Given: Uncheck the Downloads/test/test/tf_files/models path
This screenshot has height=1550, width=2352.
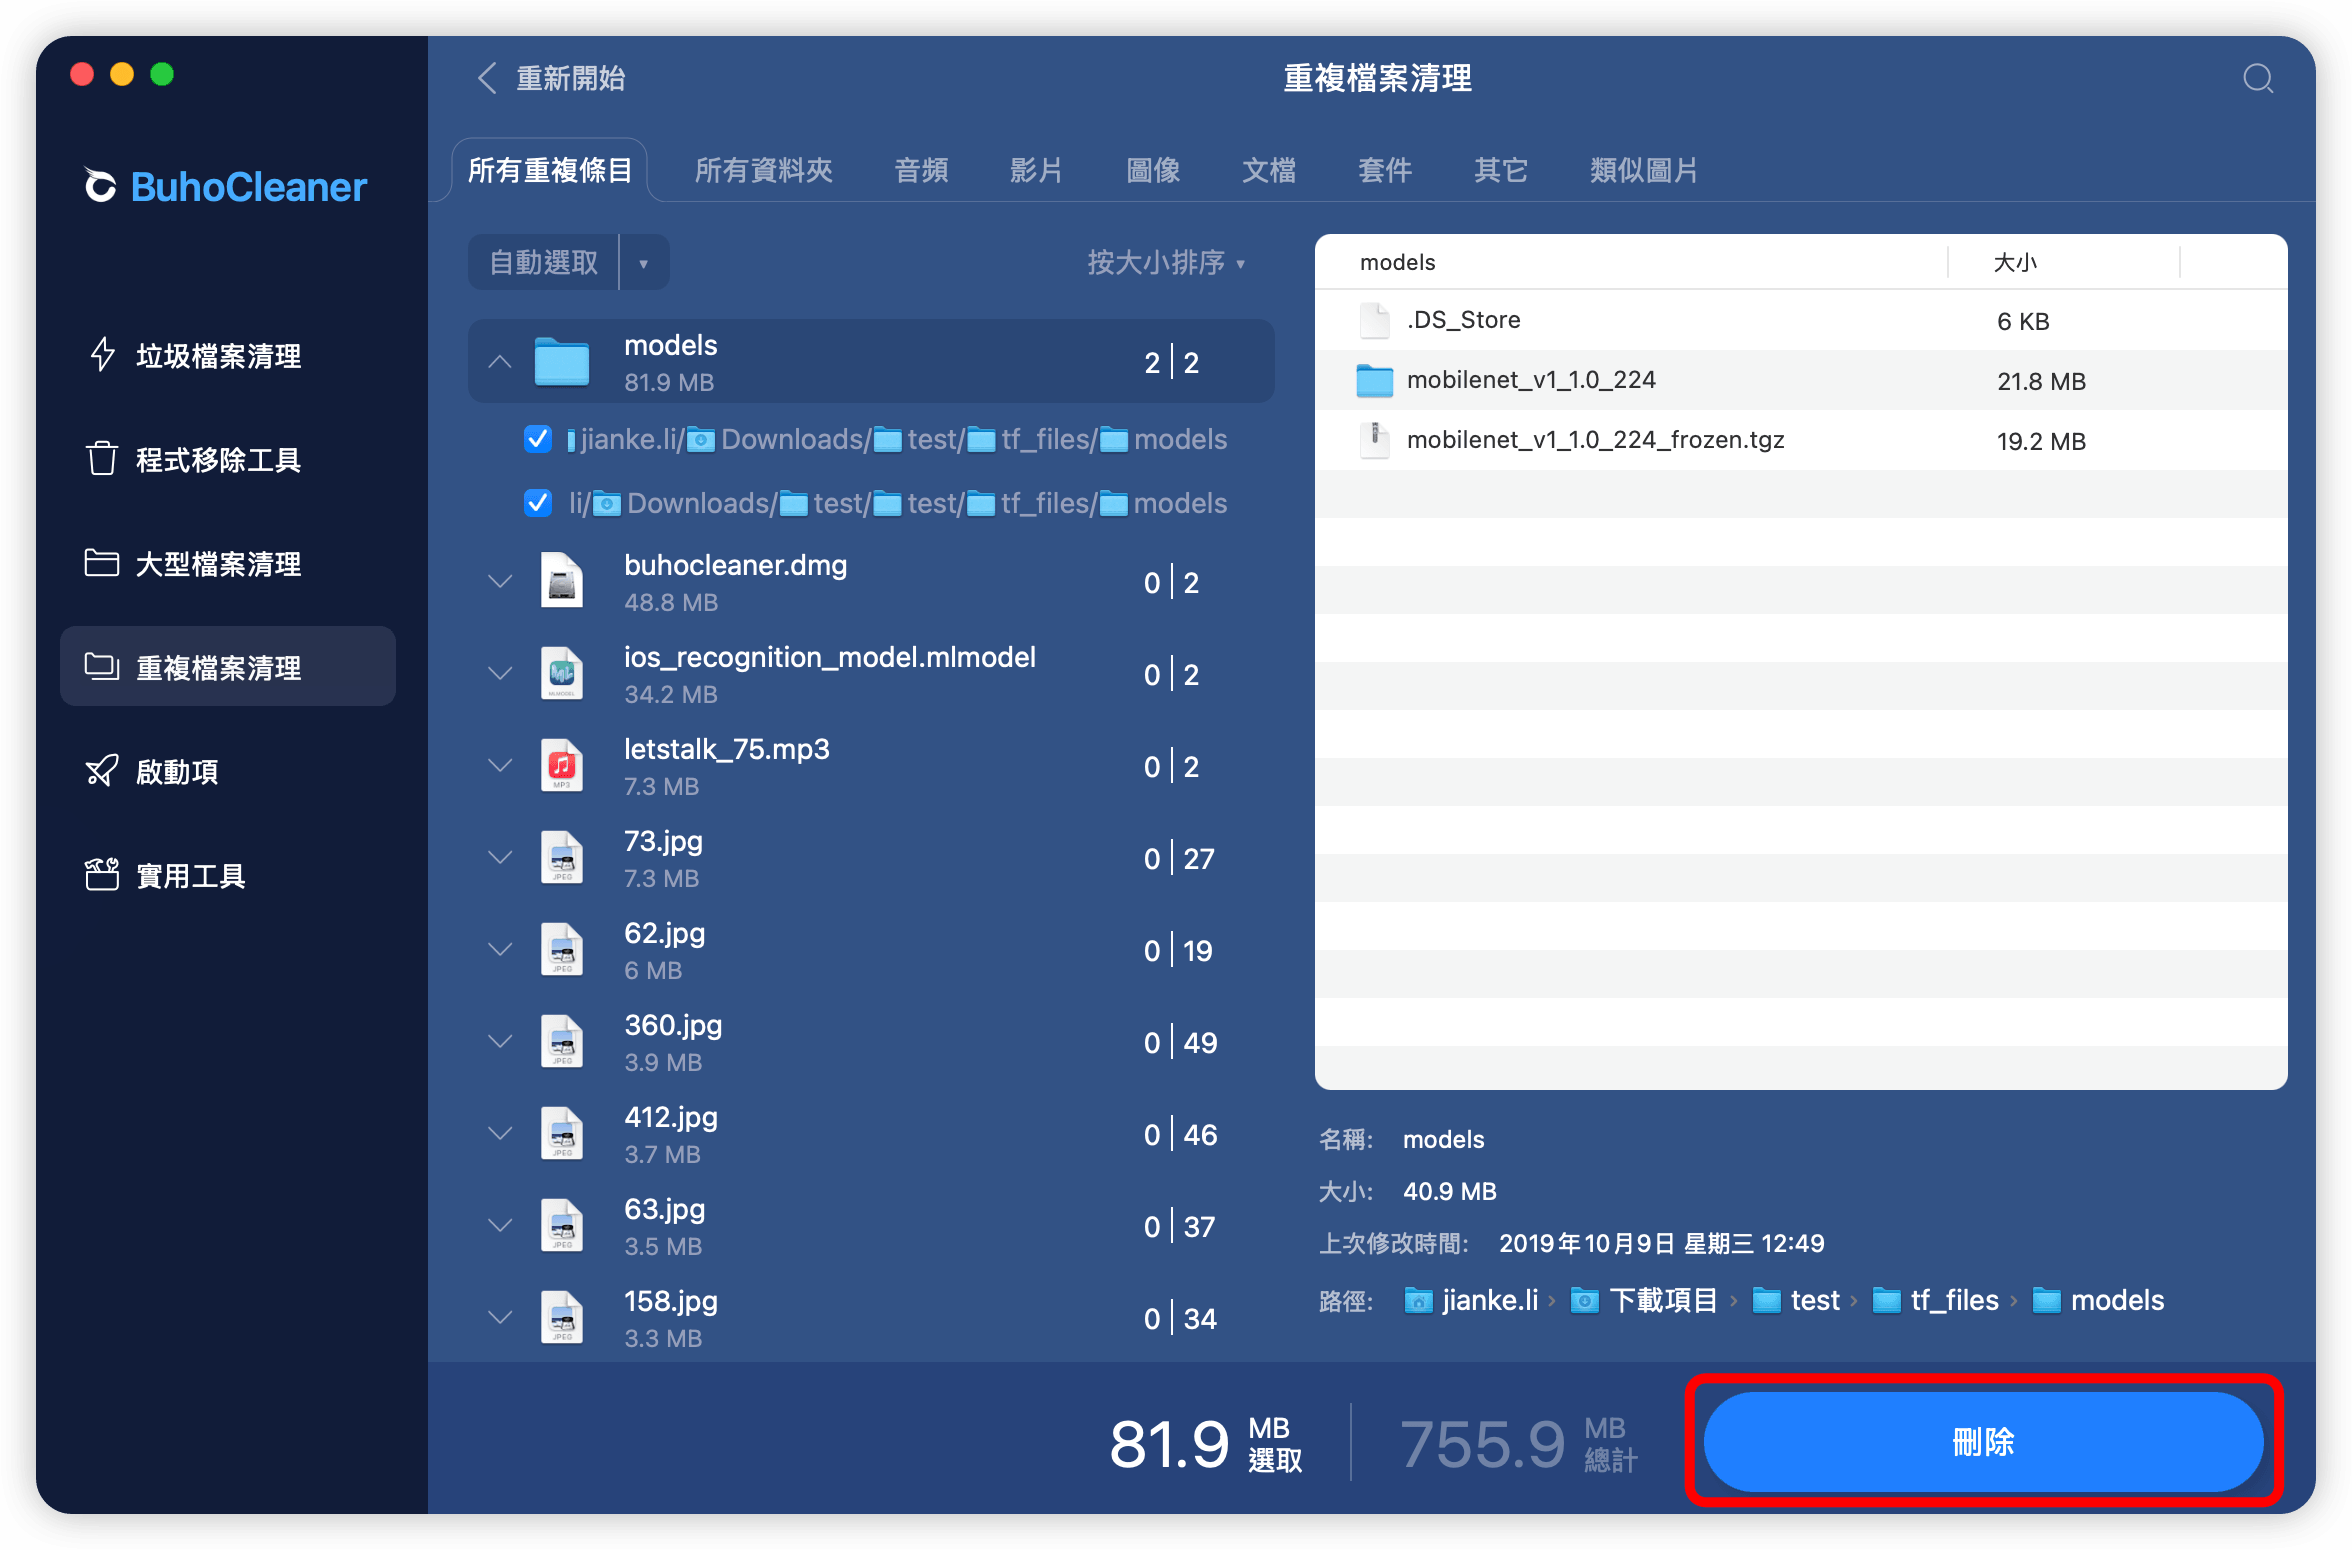Looking at the screenshot, I should click(538, 503).
